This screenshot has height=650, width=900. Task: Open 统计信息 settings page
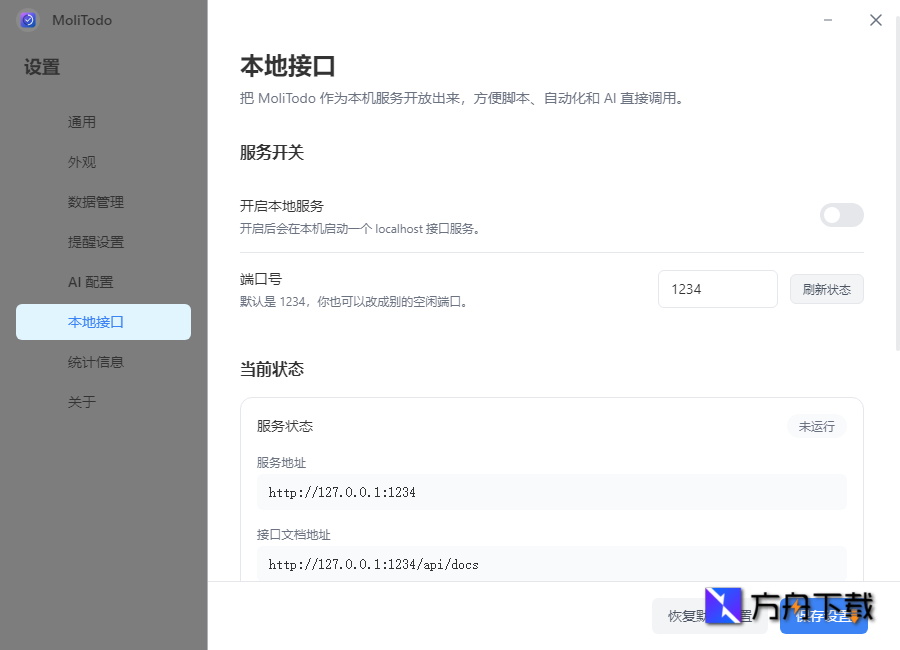95,362
